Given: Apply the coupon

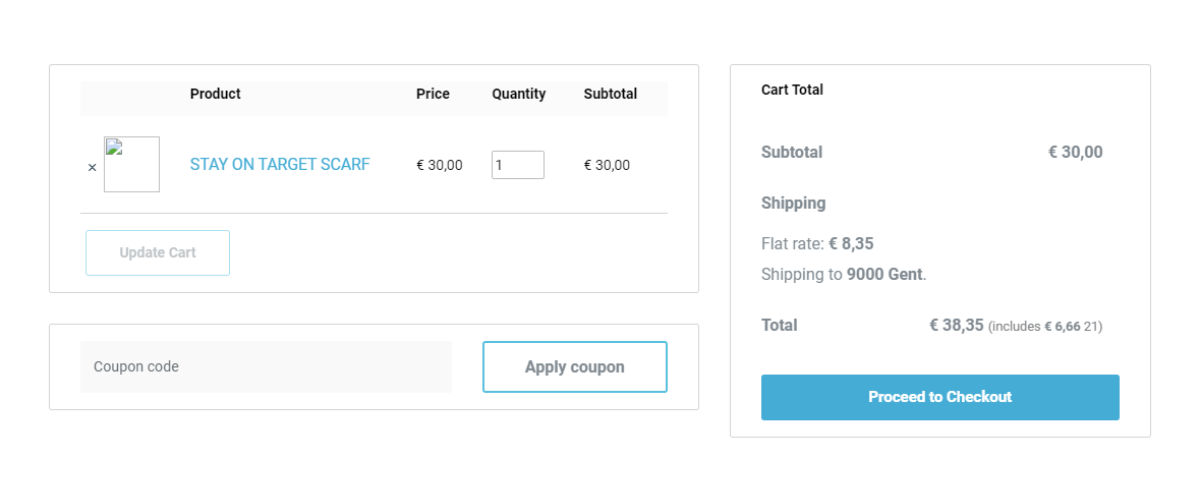Looking at the screenshot, I should tap(575, 367).
